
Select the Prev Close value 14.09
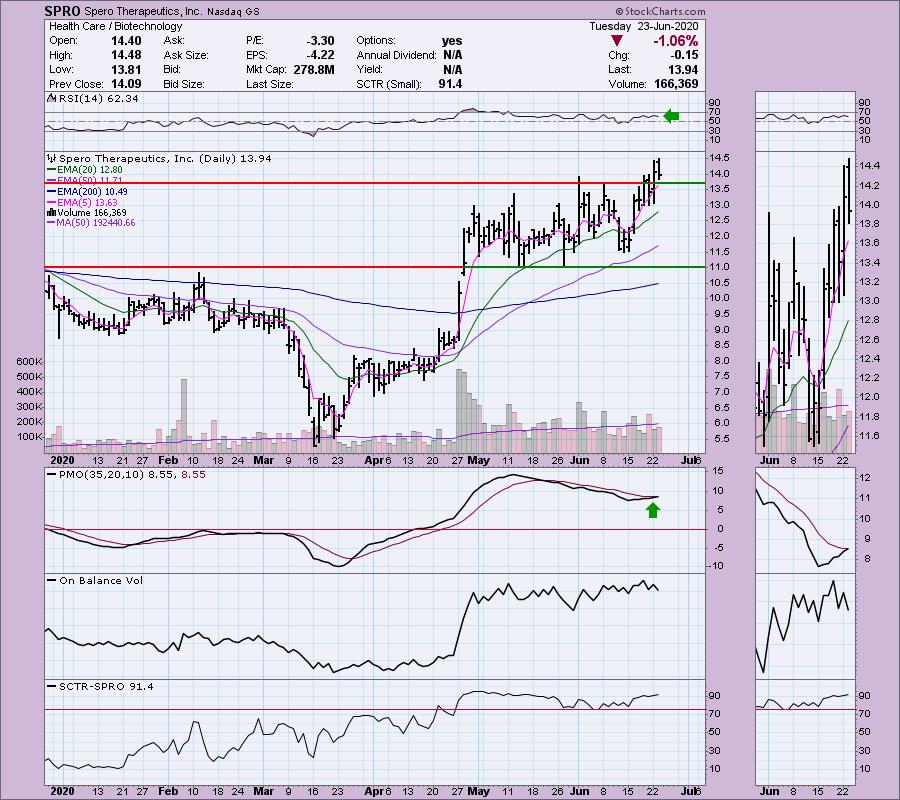point(126,84)
